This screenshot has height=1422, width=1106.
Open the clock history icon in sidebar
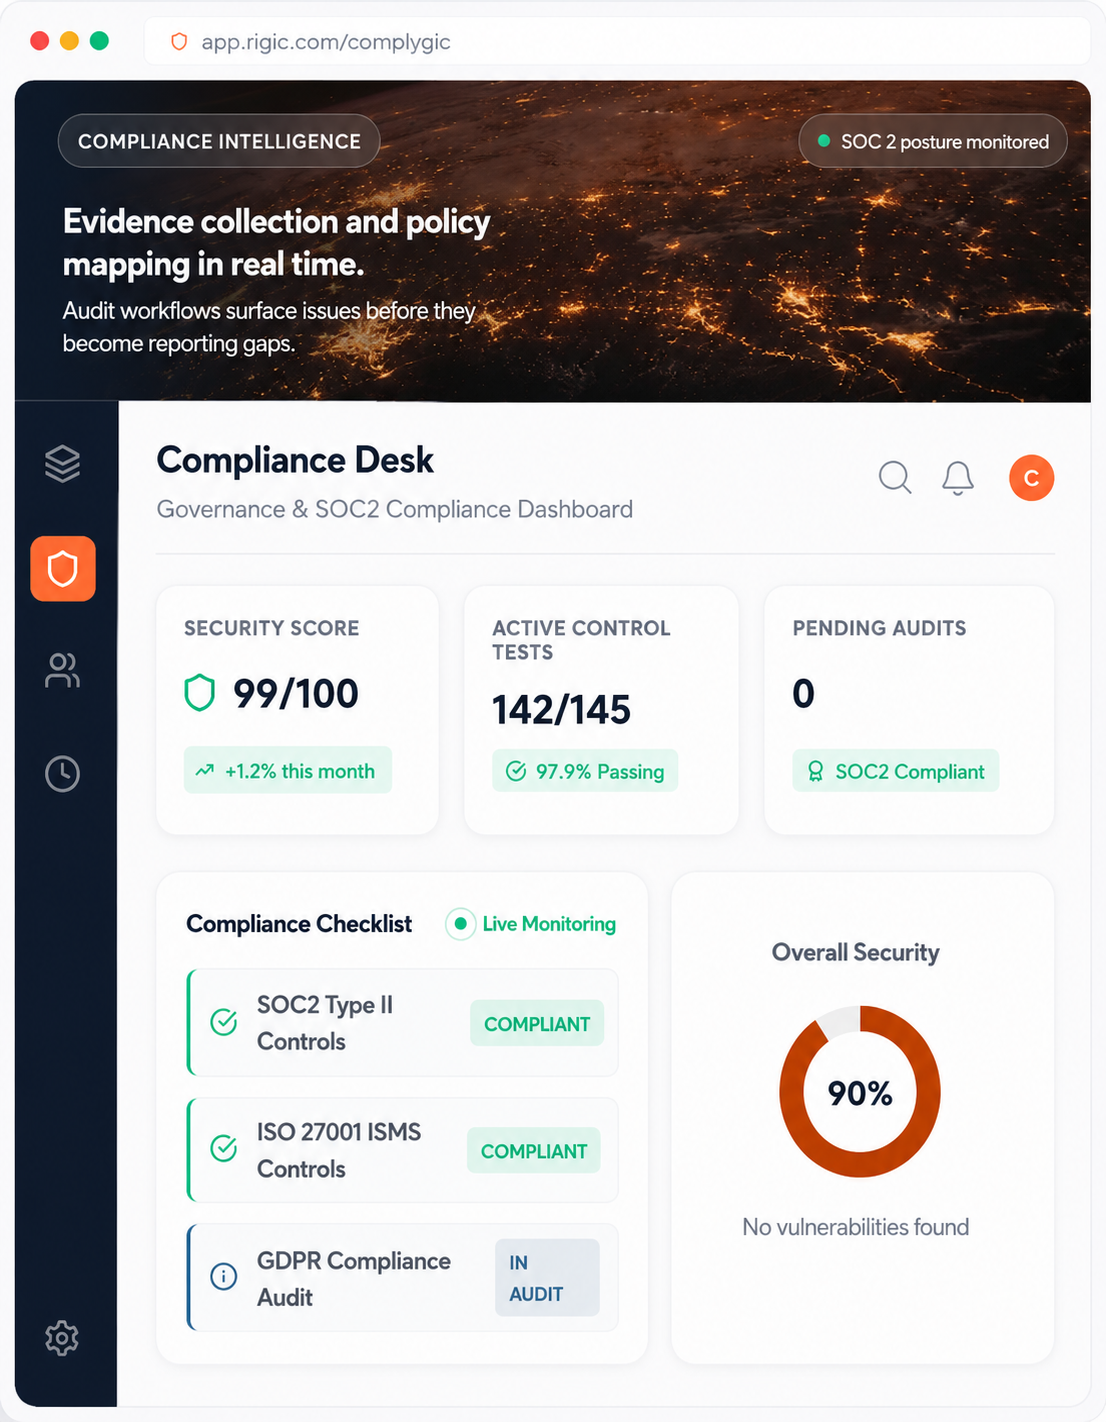62,774
